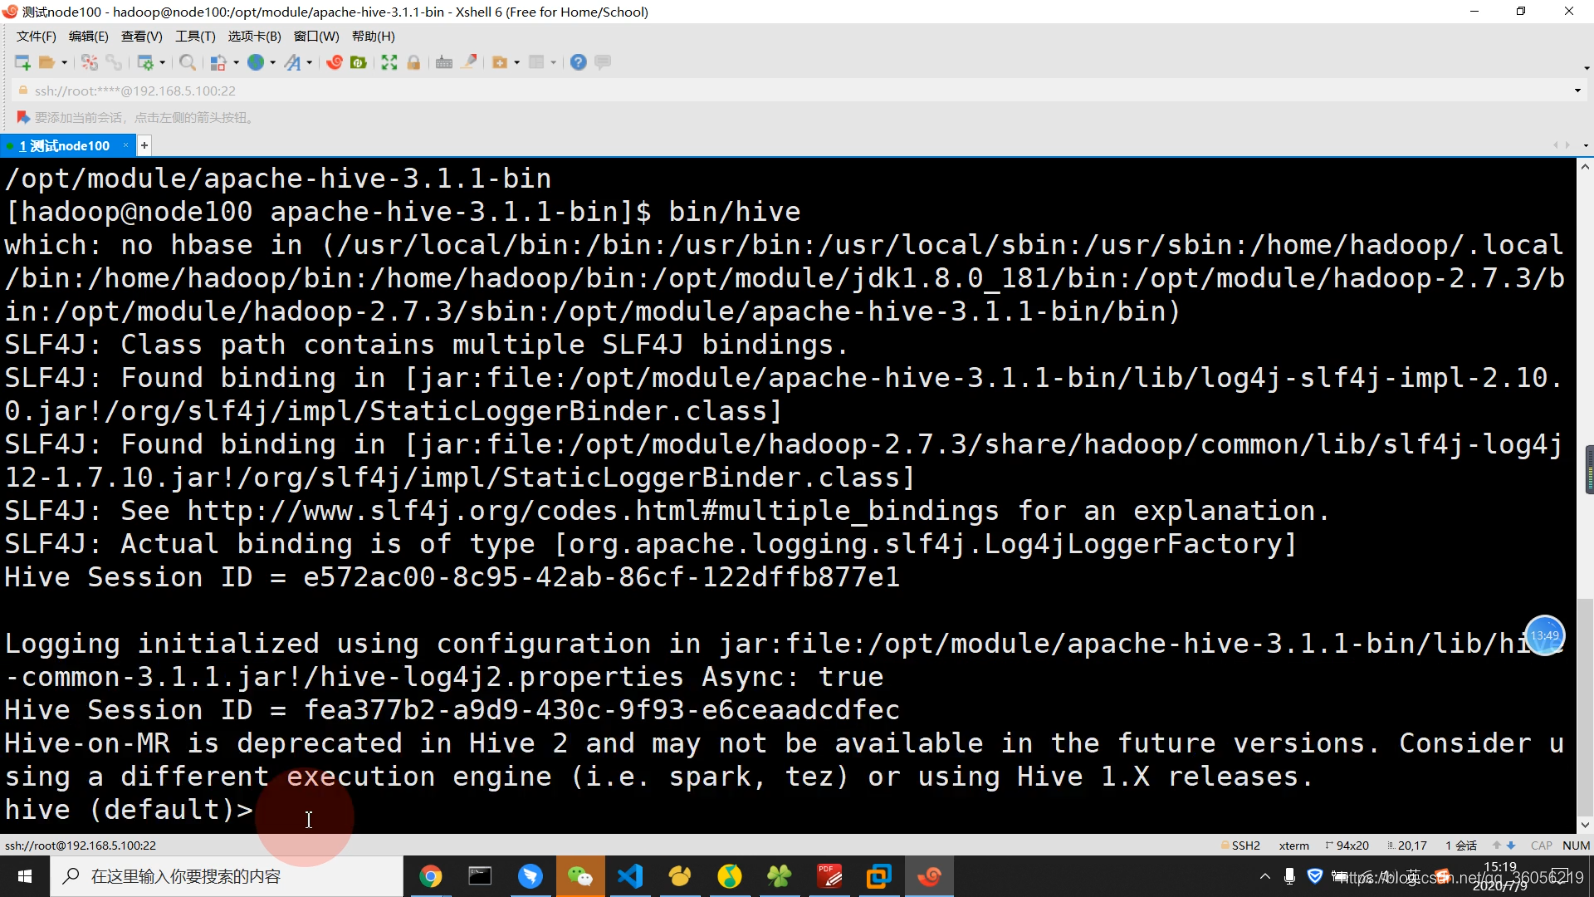1594x897 pixels.
Task: Click the globe Encoding icon
Action: [256, 62]
